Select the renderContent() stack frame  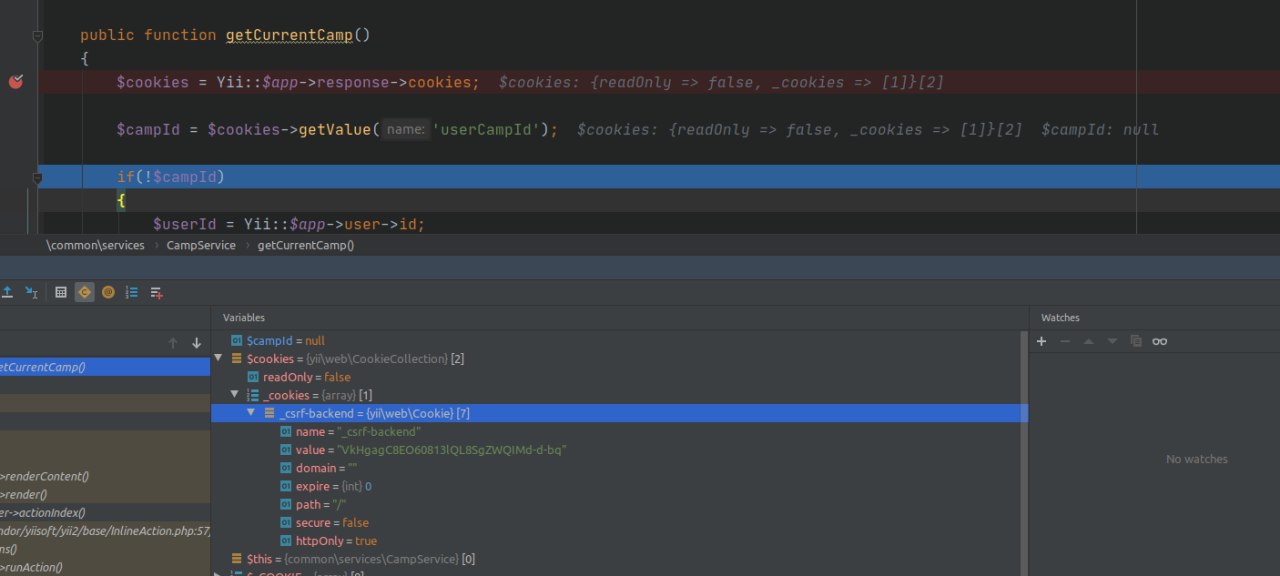tap(105, 476)
